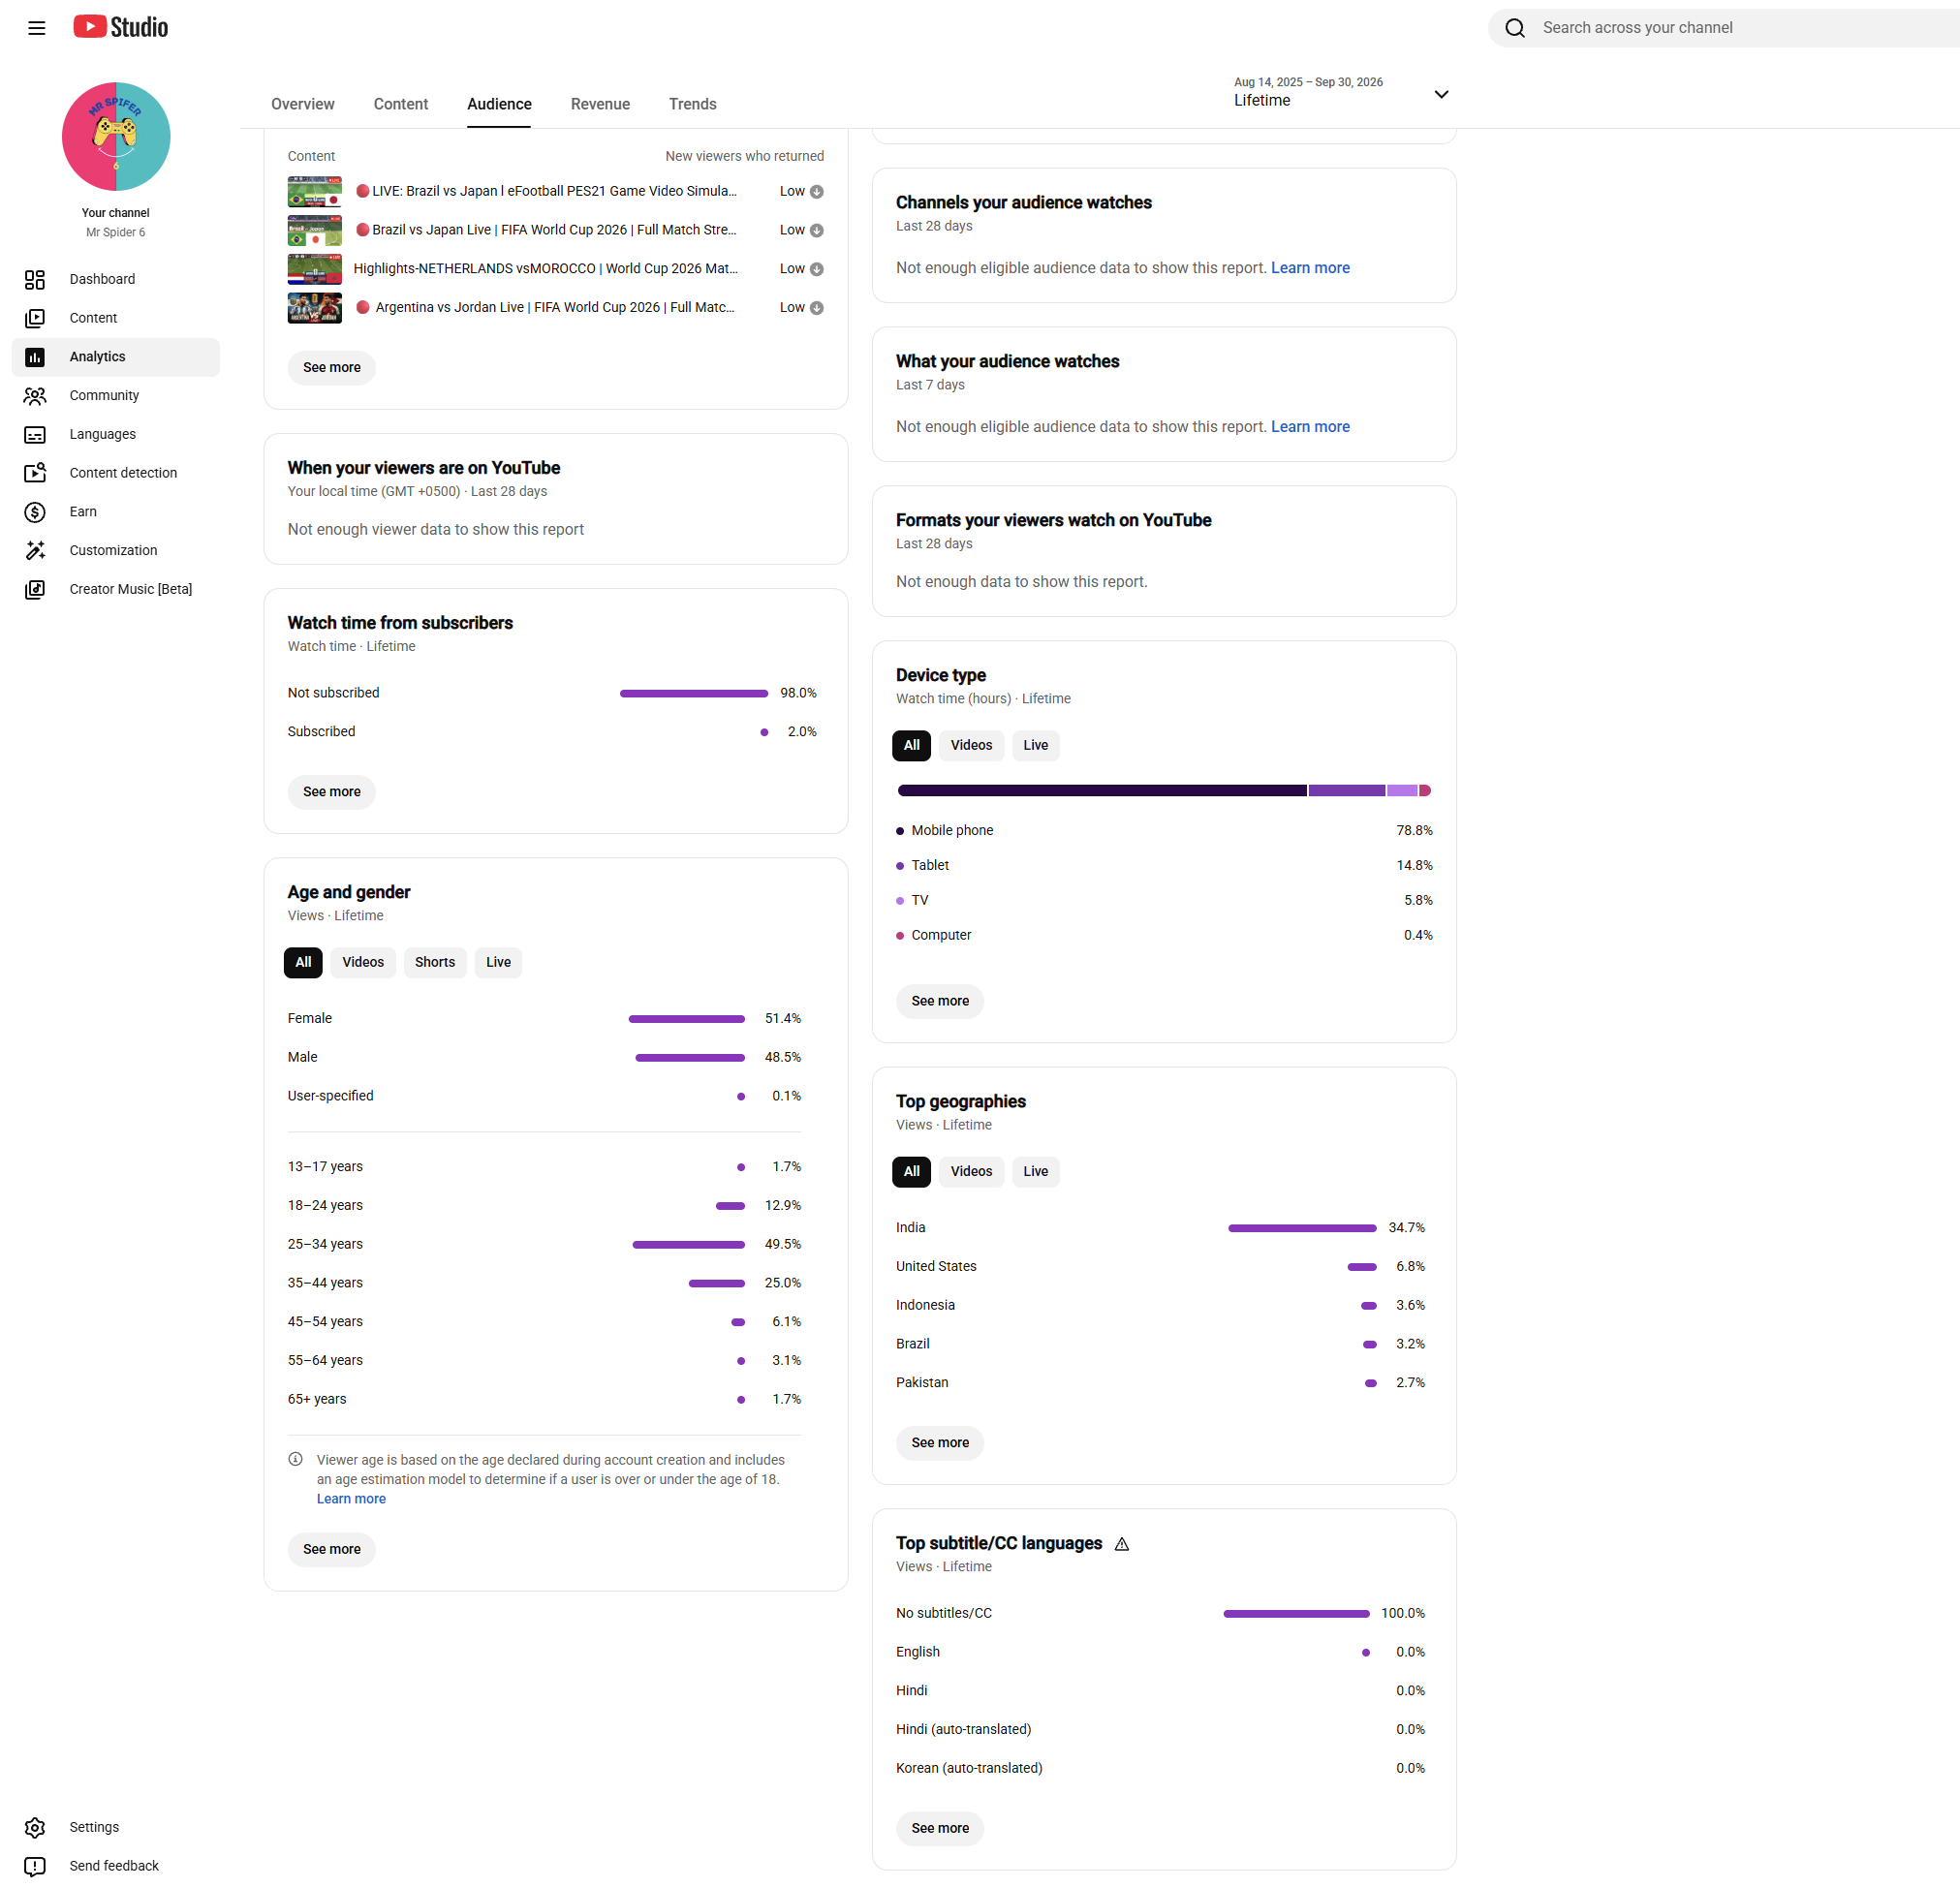
Task: Open the Earn dollar icon
Action: pos(35,512)
